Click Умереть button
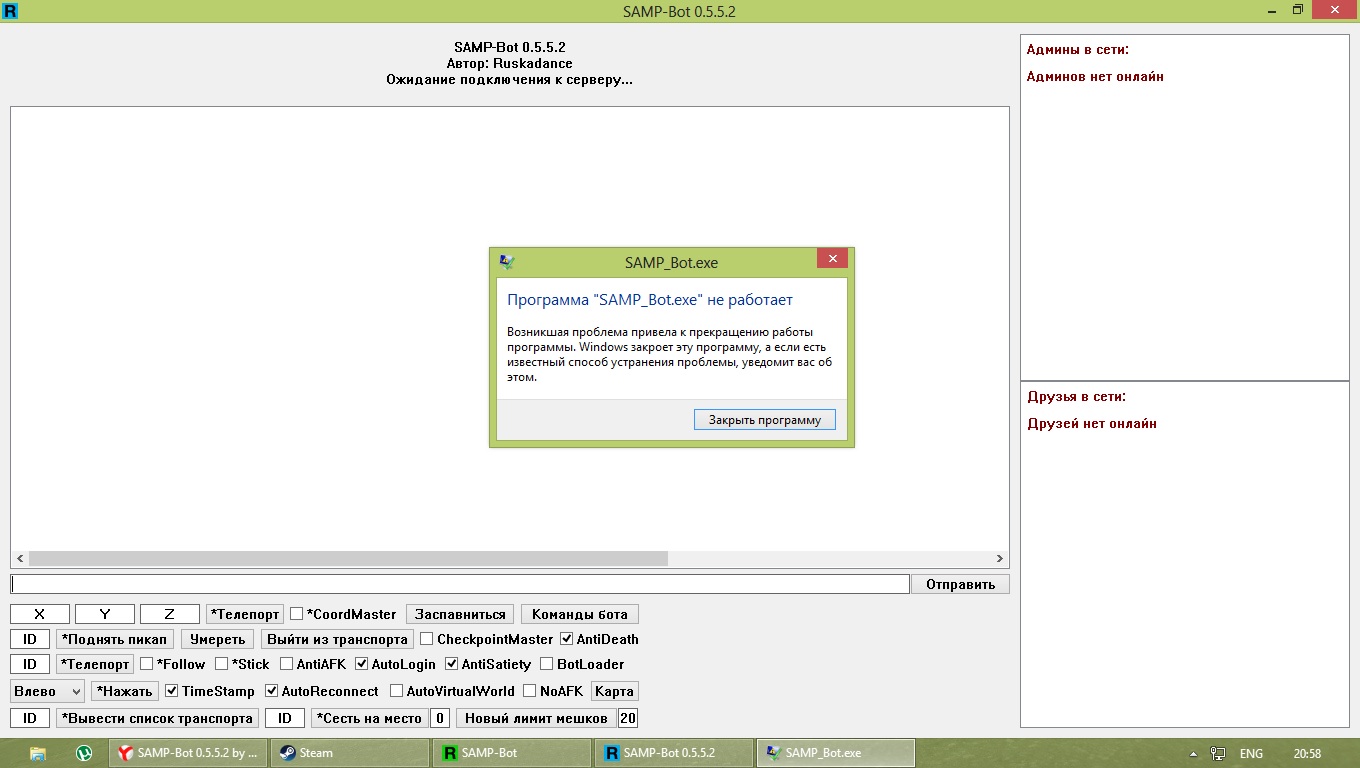 (x=217, y=639)
